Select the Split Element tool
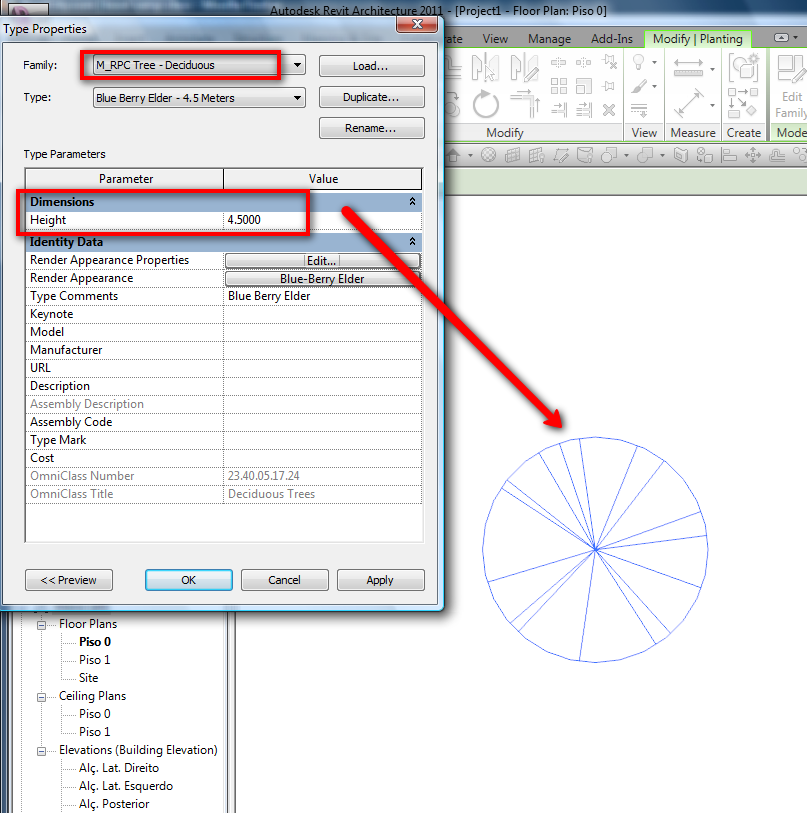807x813 pixels. pyautogui.click(x=558, y=63)
